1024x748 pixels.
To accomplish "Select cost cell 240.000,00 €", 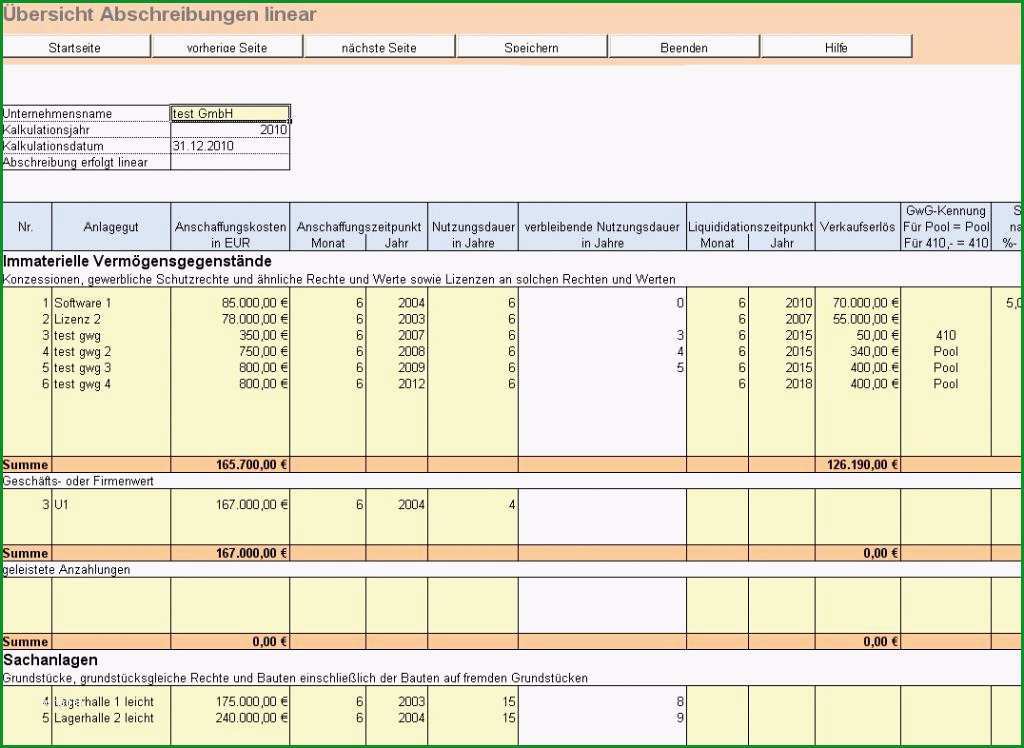I will [230, 718].
